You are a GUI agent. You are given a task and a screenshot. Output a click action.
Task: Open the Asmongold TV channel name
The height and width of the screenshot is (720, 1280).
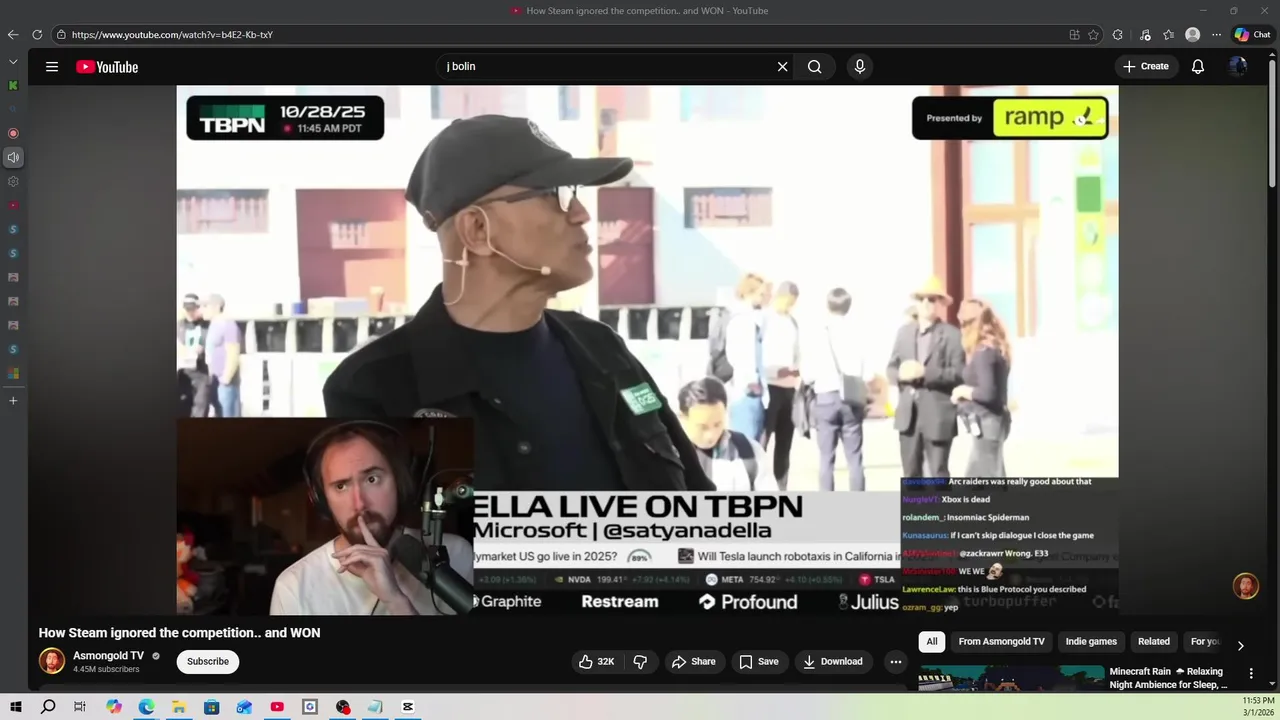coord(108,656)
